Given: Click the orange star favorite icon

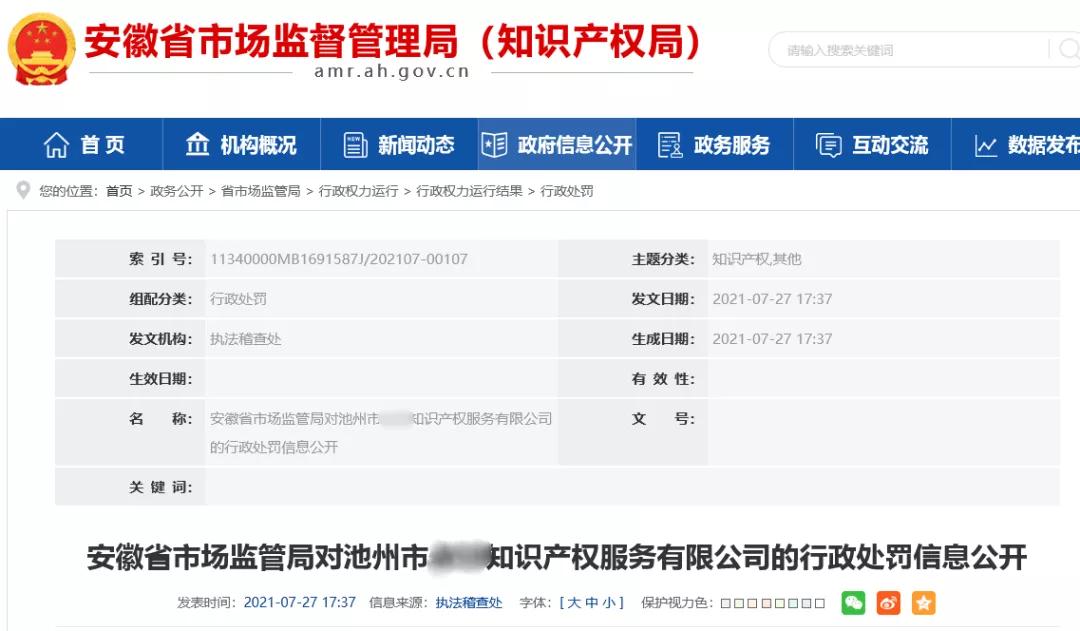Looking at the screenshot, I should (x=923, y=602).
